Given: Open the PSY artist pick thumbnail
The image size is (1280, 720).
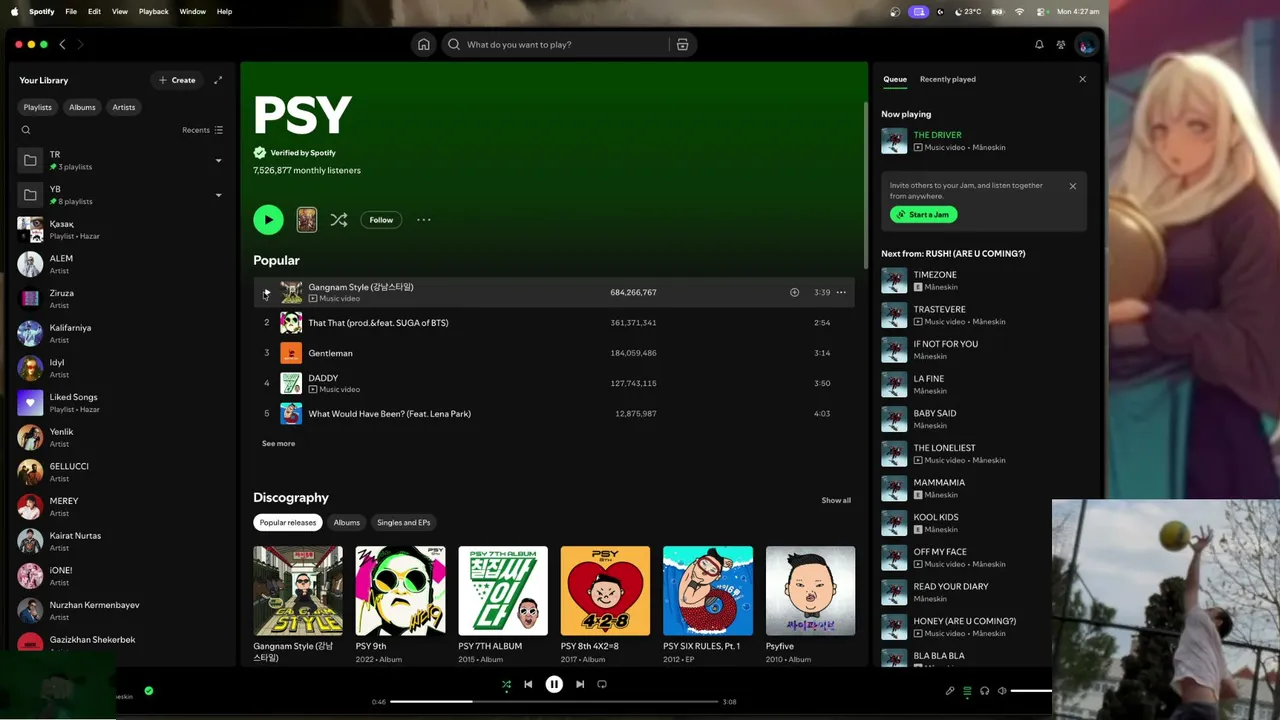Looking at the screenshot, I should point(307,220).
